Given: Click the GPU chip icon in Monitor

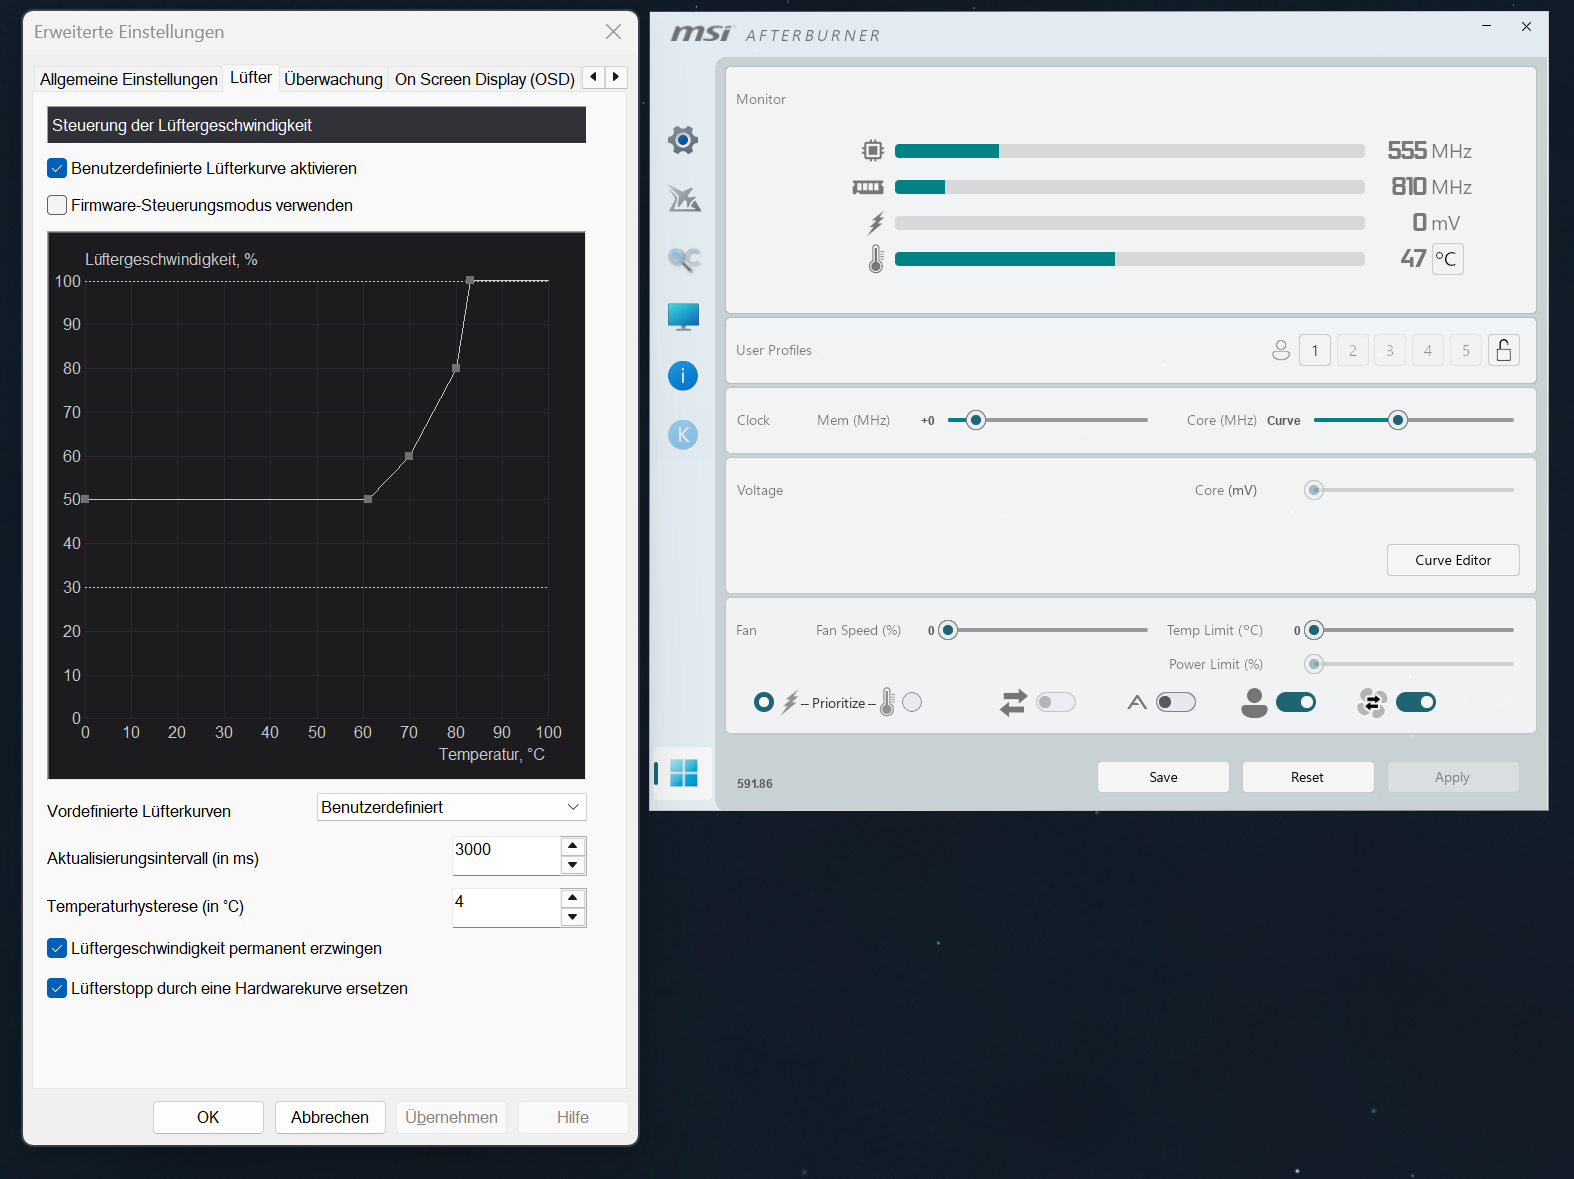Looking at the screenshot, I should [x=873, y=151].
